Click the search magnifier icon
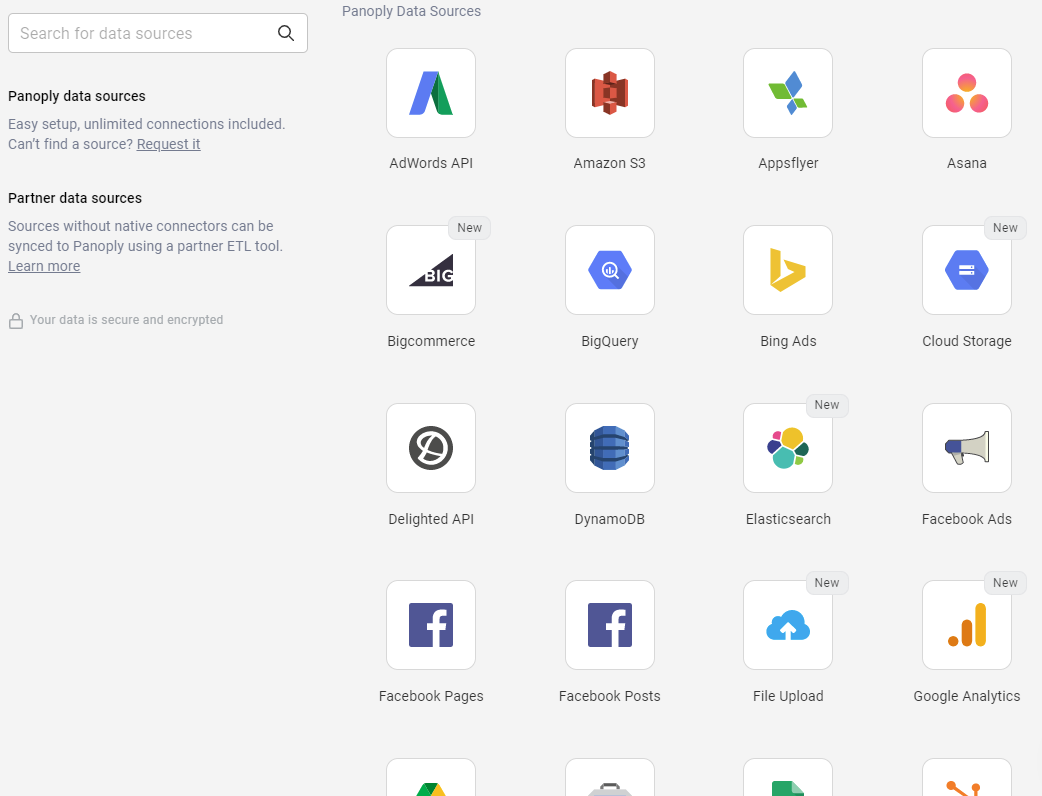The width and height of the screenshot is (1042, 796). pyautogui.click(x=286, y=33)
